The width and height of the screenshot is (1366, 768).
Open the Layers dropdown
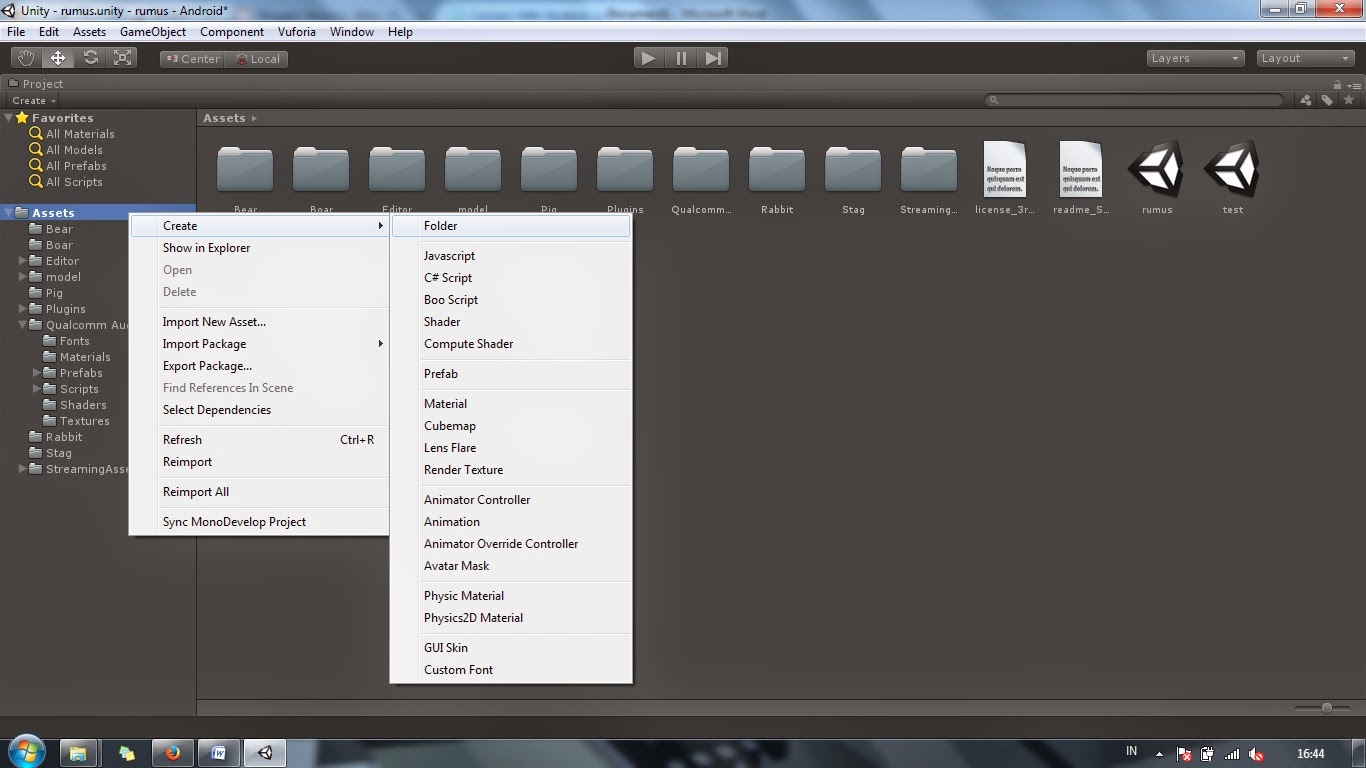[x=1196, y=58]
